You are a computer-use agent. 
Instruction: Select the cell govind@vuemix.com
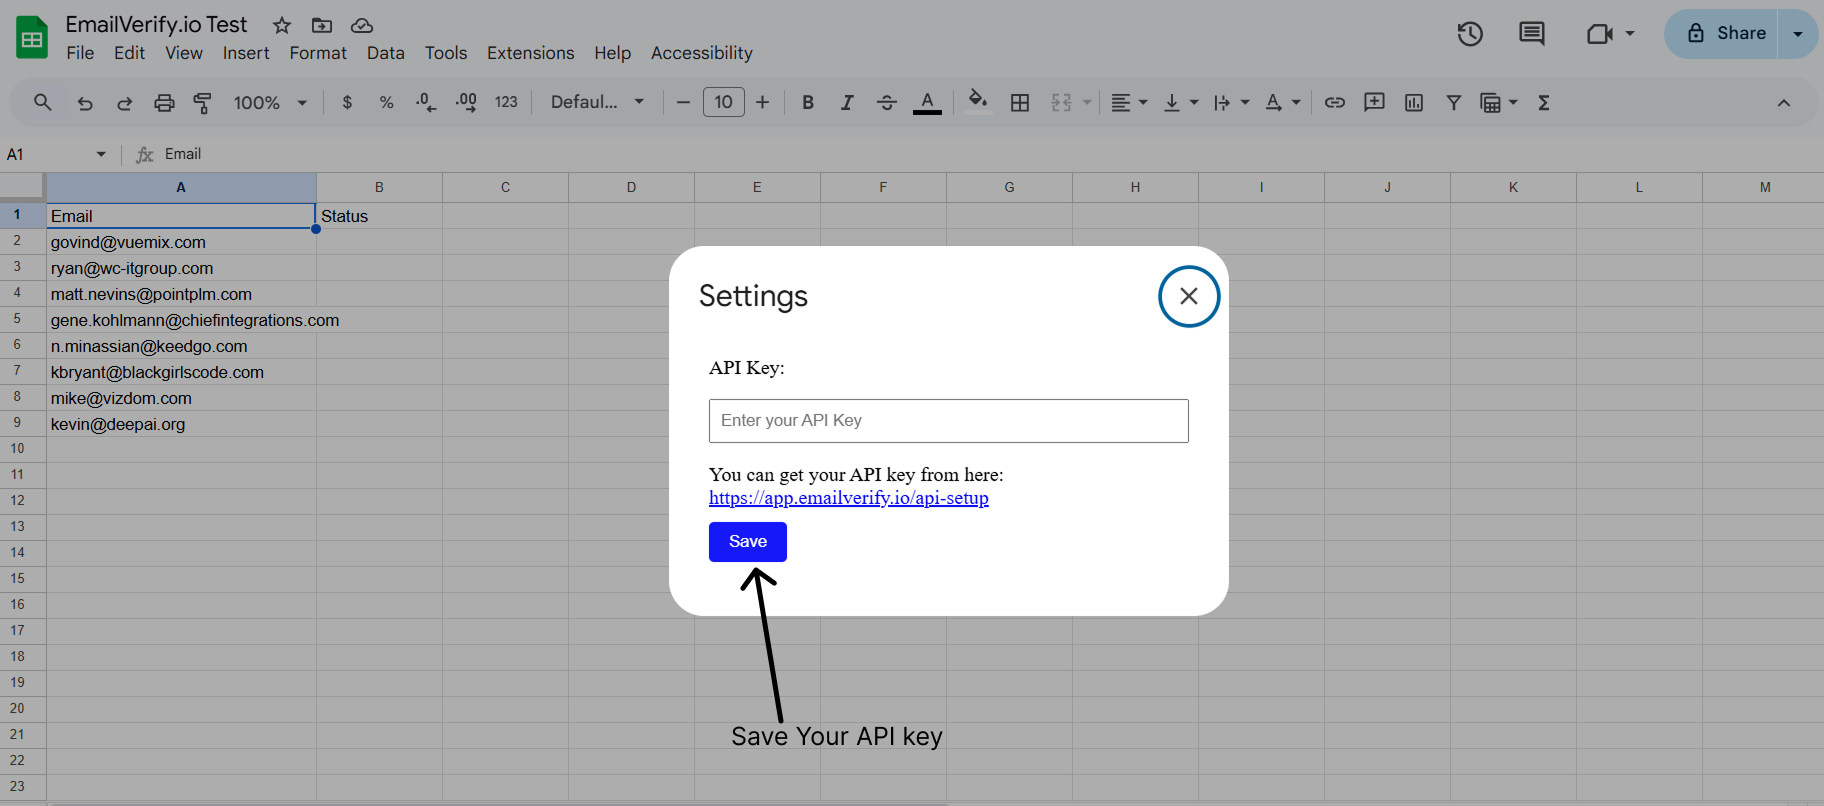tap(181, 242)
